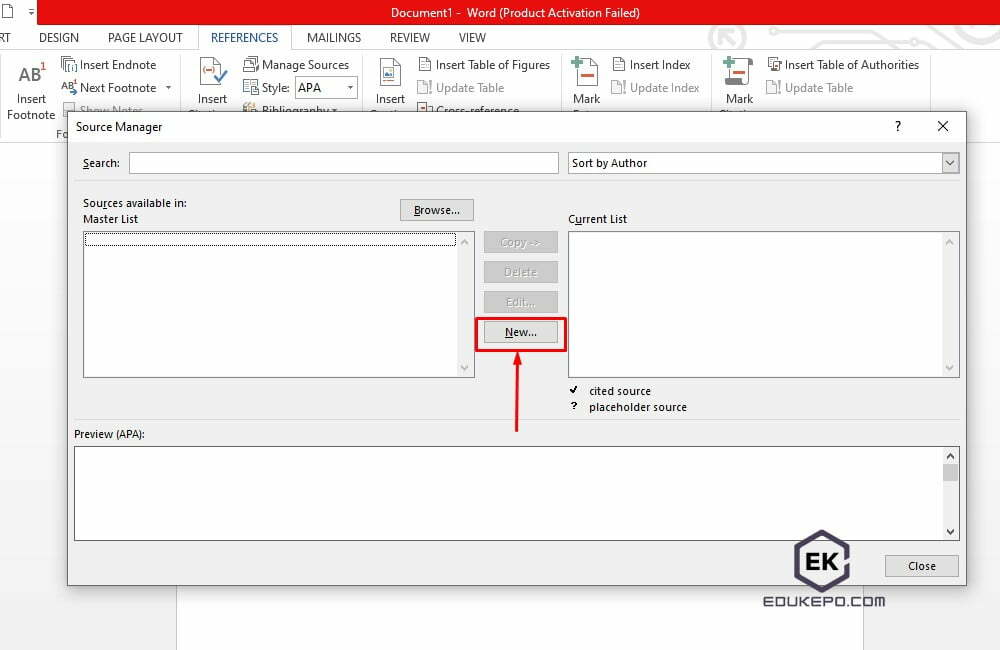1000x650 pixels.
Task: Click the Insert Index icon
Action: coord(653,64)
